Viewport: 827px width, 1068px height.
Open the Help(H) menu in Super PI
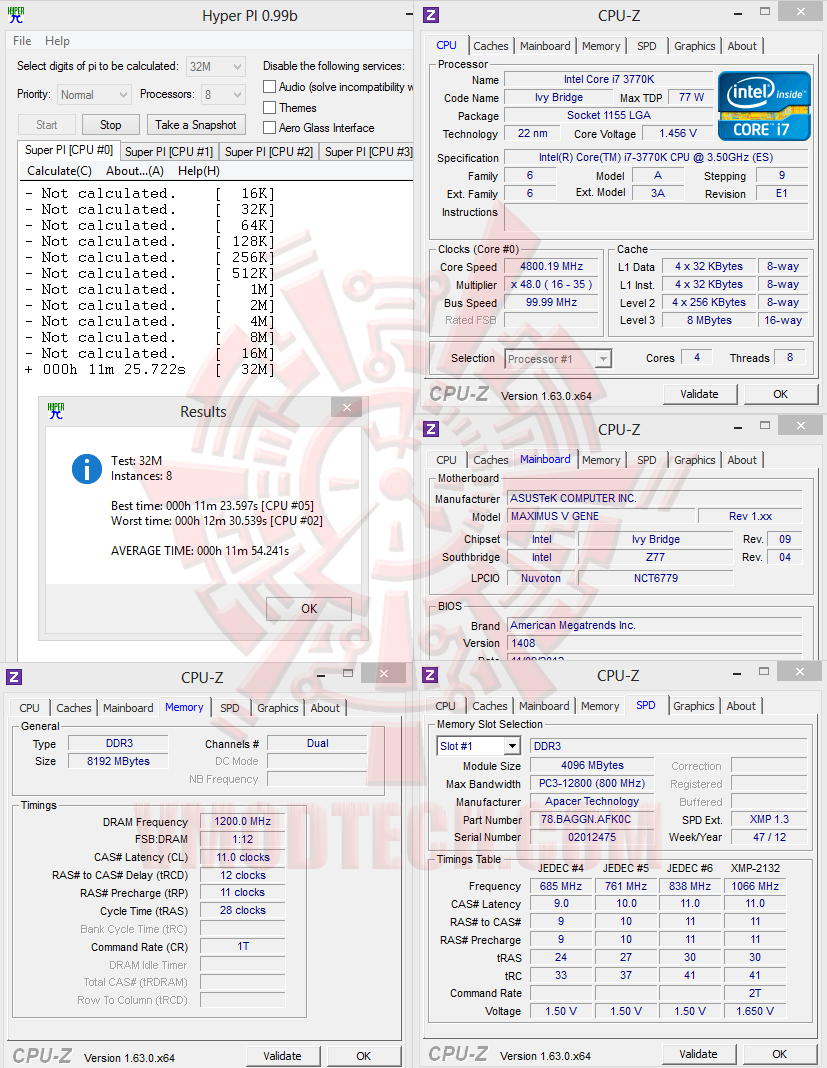tap(199, 171)
